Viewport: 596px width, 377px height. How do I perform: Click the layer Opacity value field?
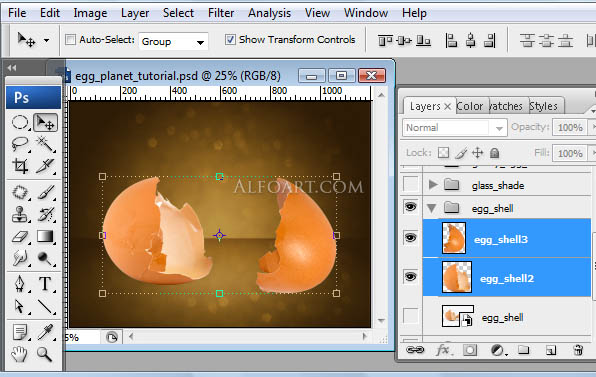[570, 127]
